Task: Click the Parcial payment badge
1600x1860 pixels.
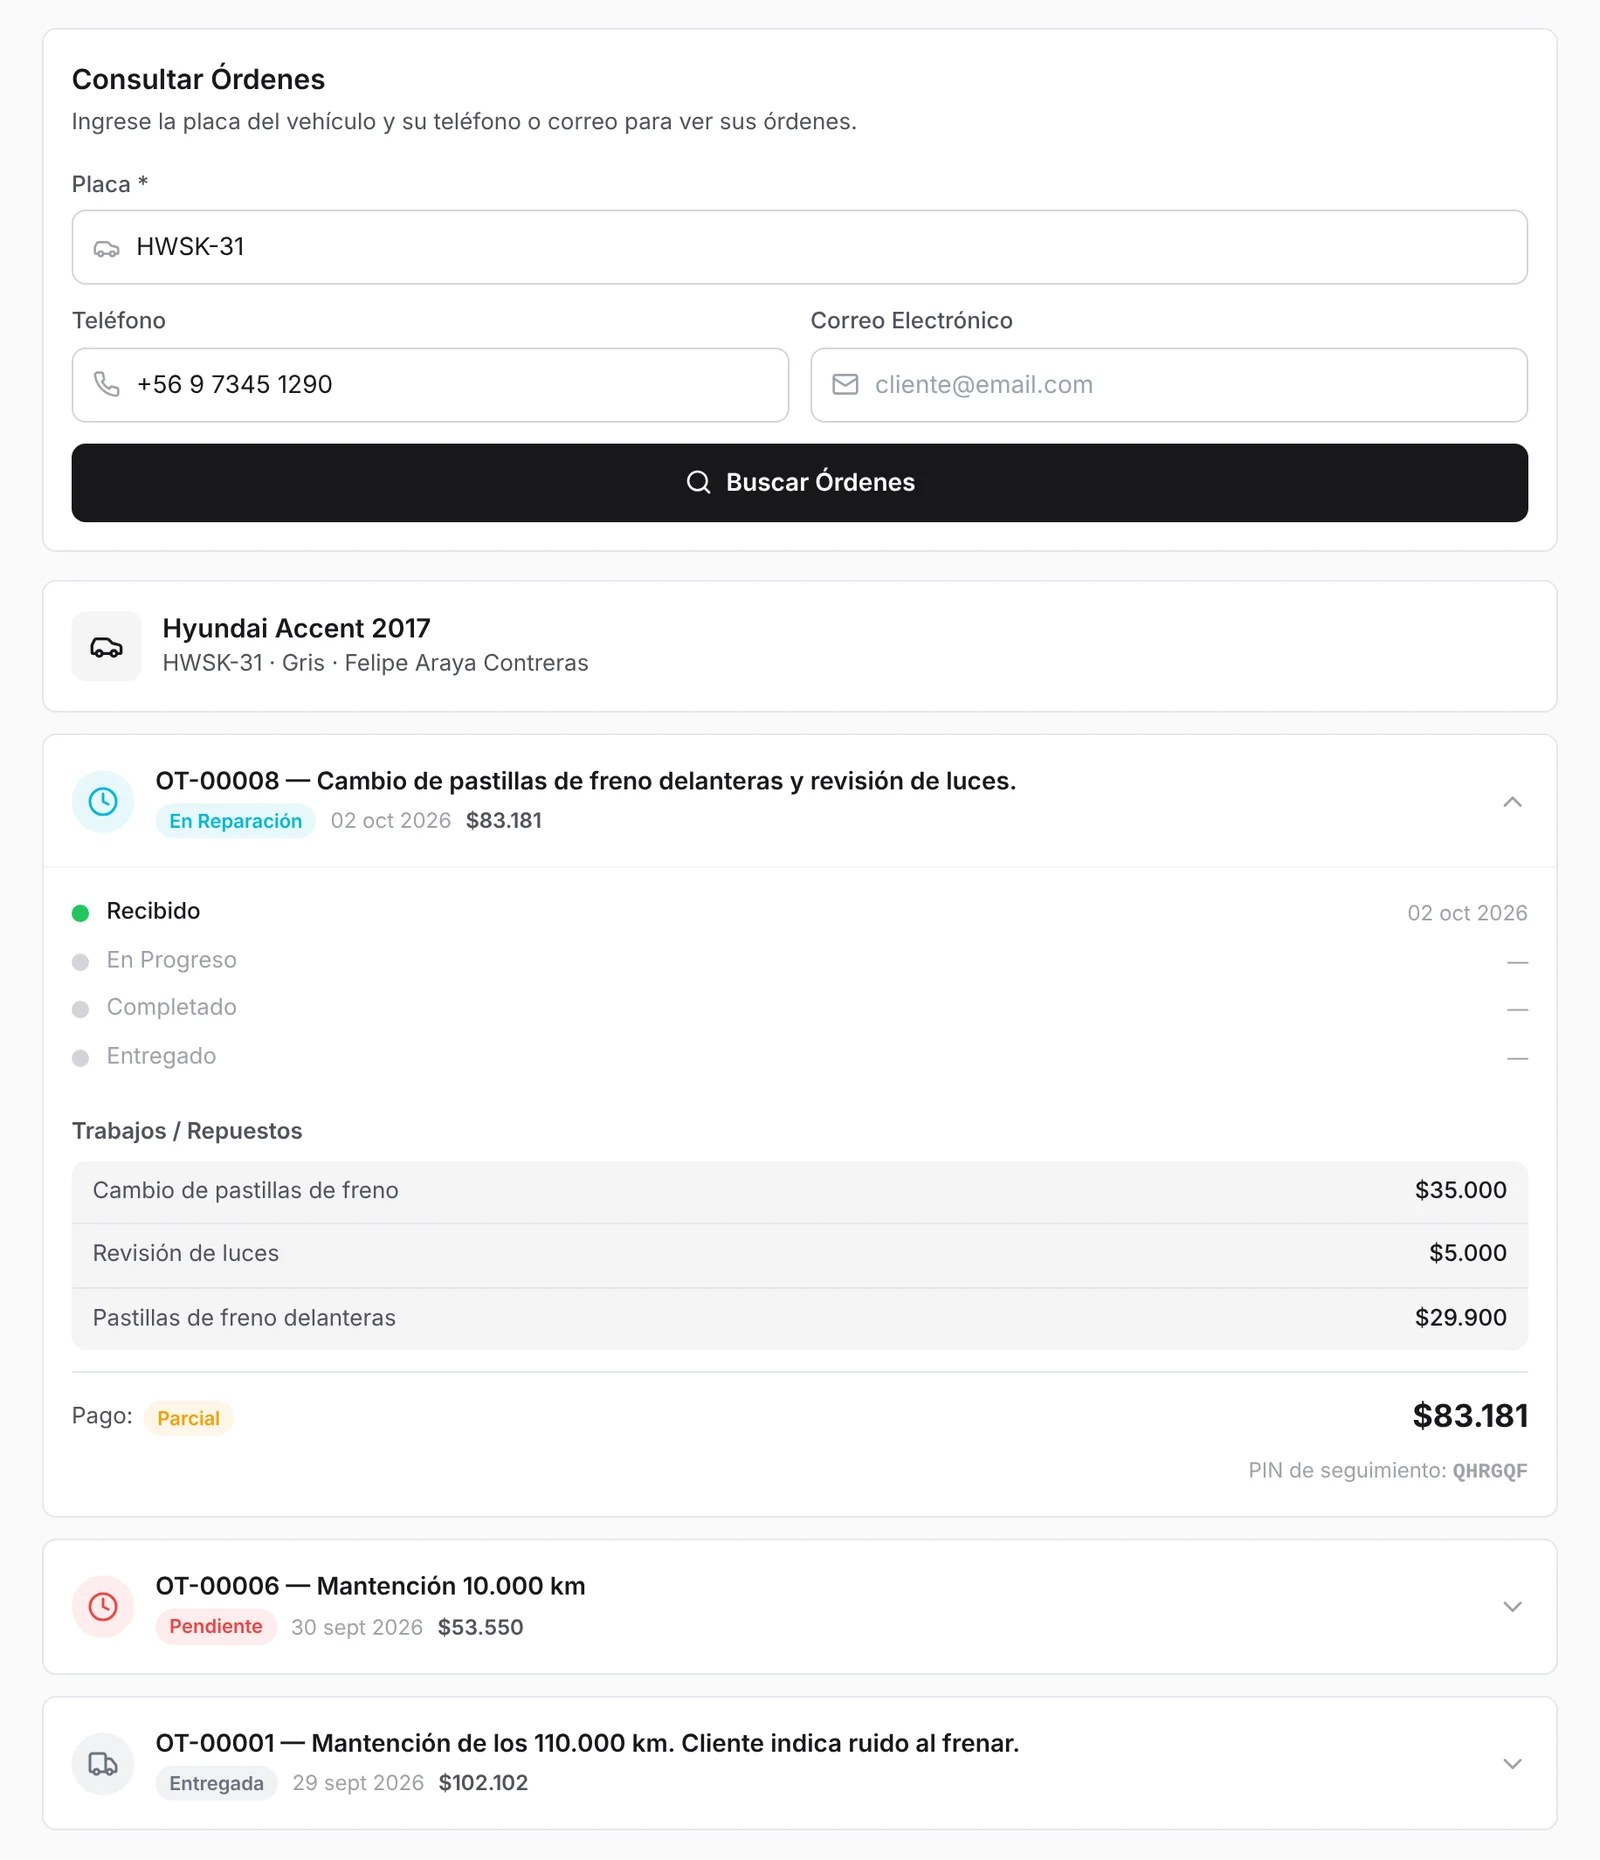Action: click(x=188, y=1418)
